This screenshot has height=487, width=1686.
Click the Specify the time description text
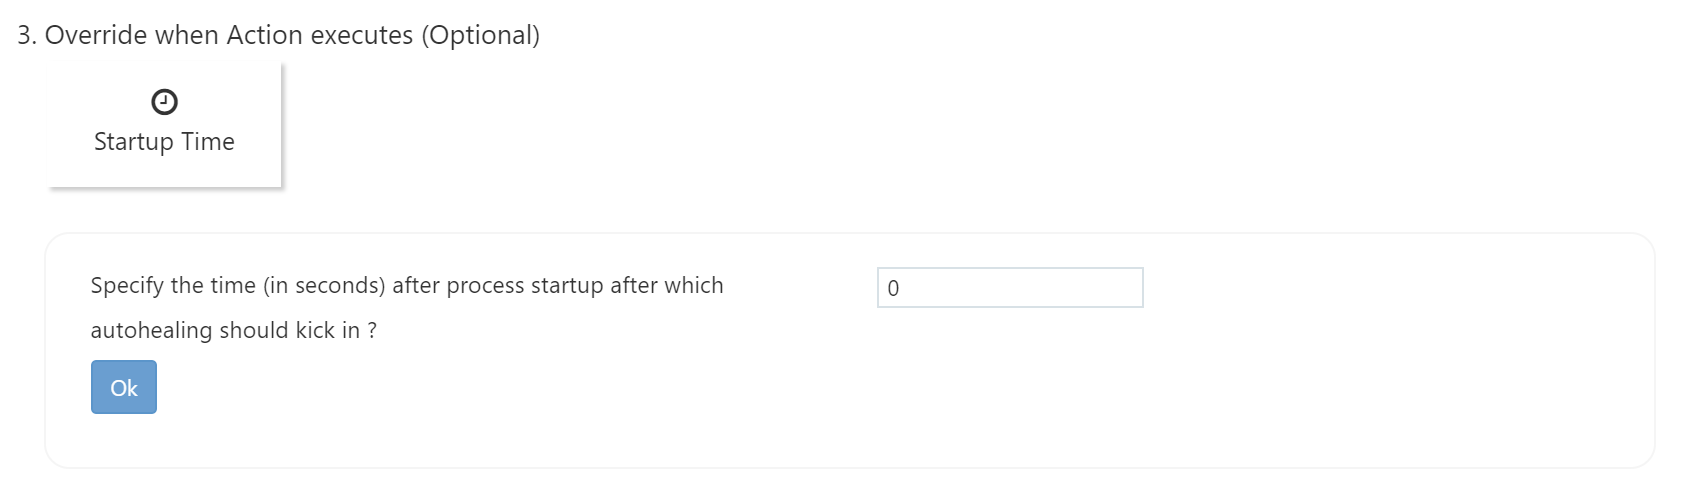tap(406, 286)
